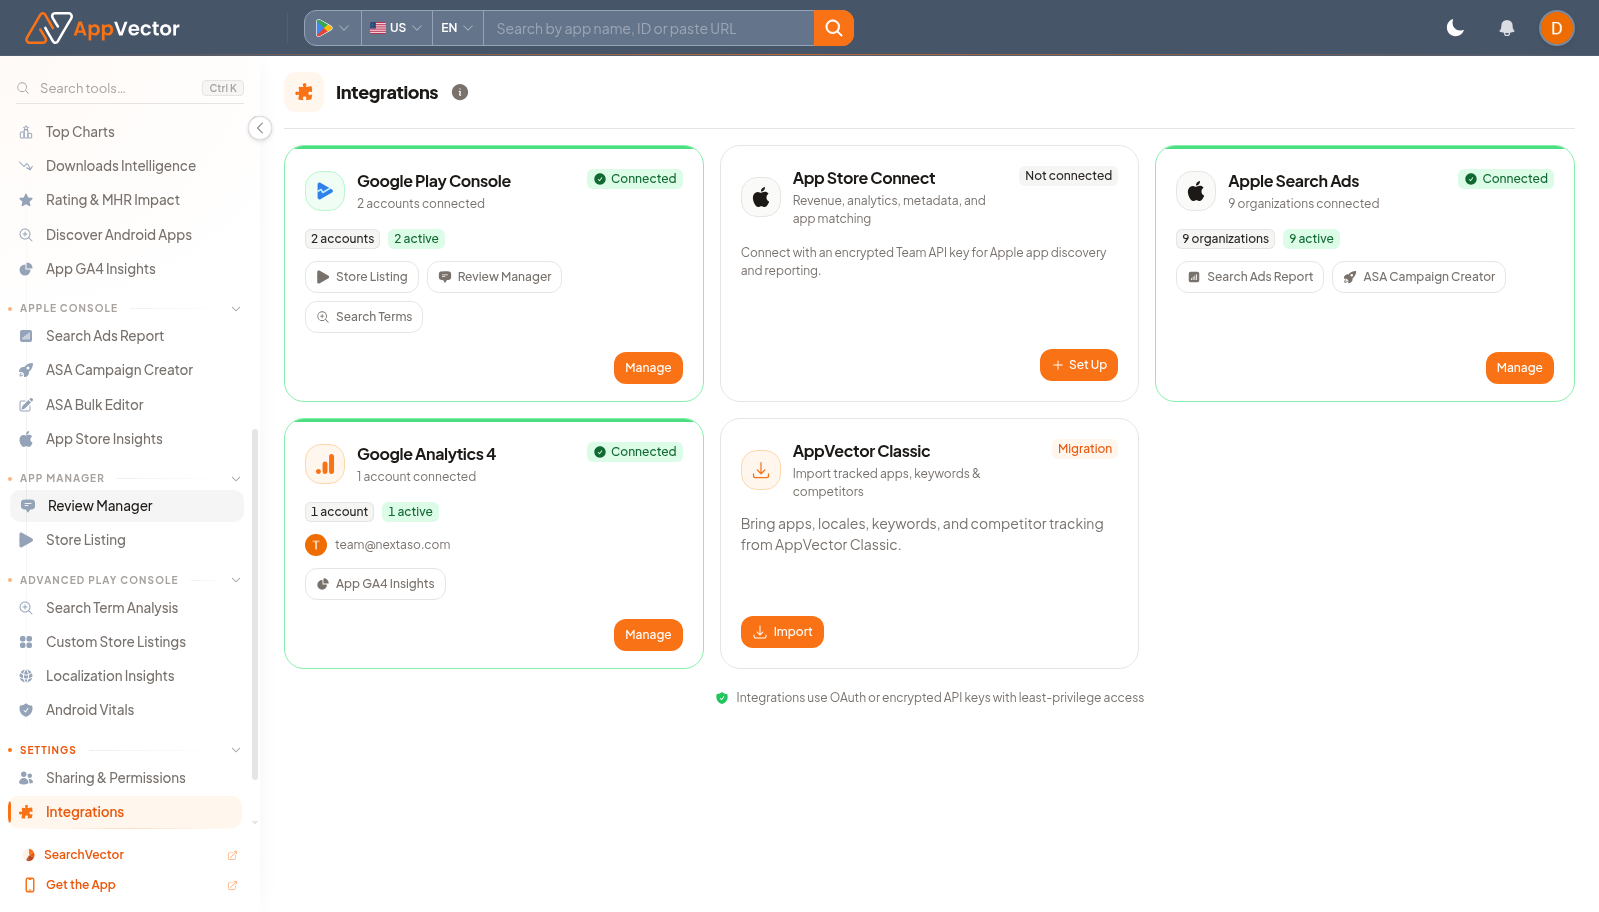Click the Sharing & Permissions people icon
Viewport: 1599px width, 912px height.
[26, 778]
